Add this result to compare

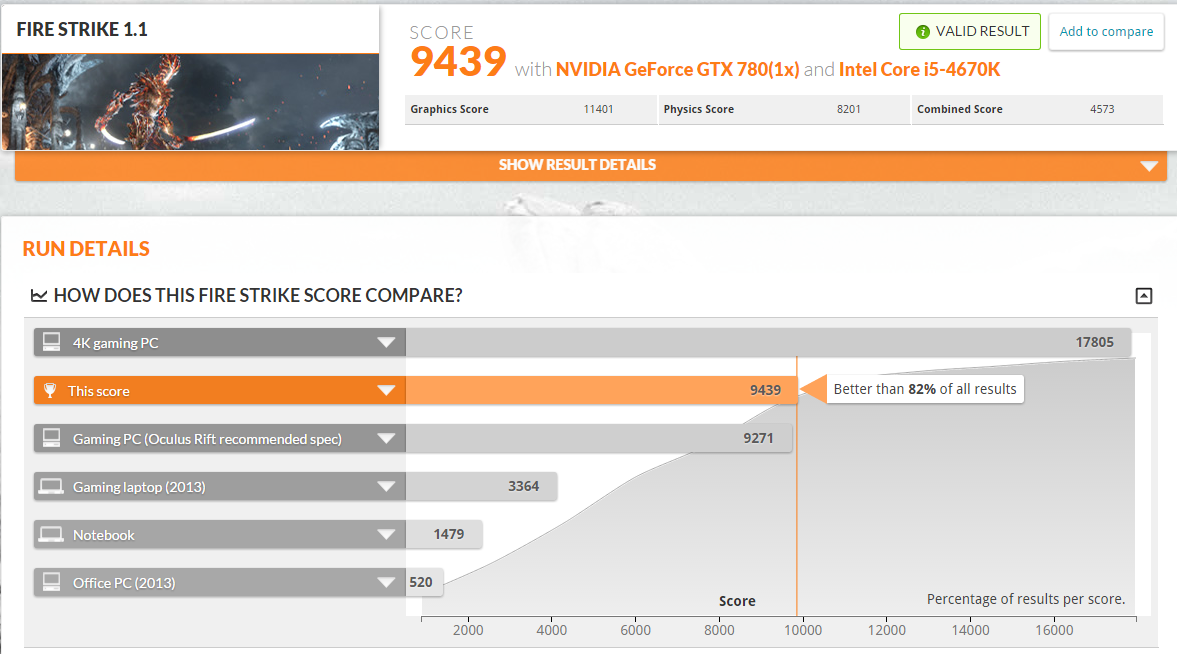(x=1106, y=32)
